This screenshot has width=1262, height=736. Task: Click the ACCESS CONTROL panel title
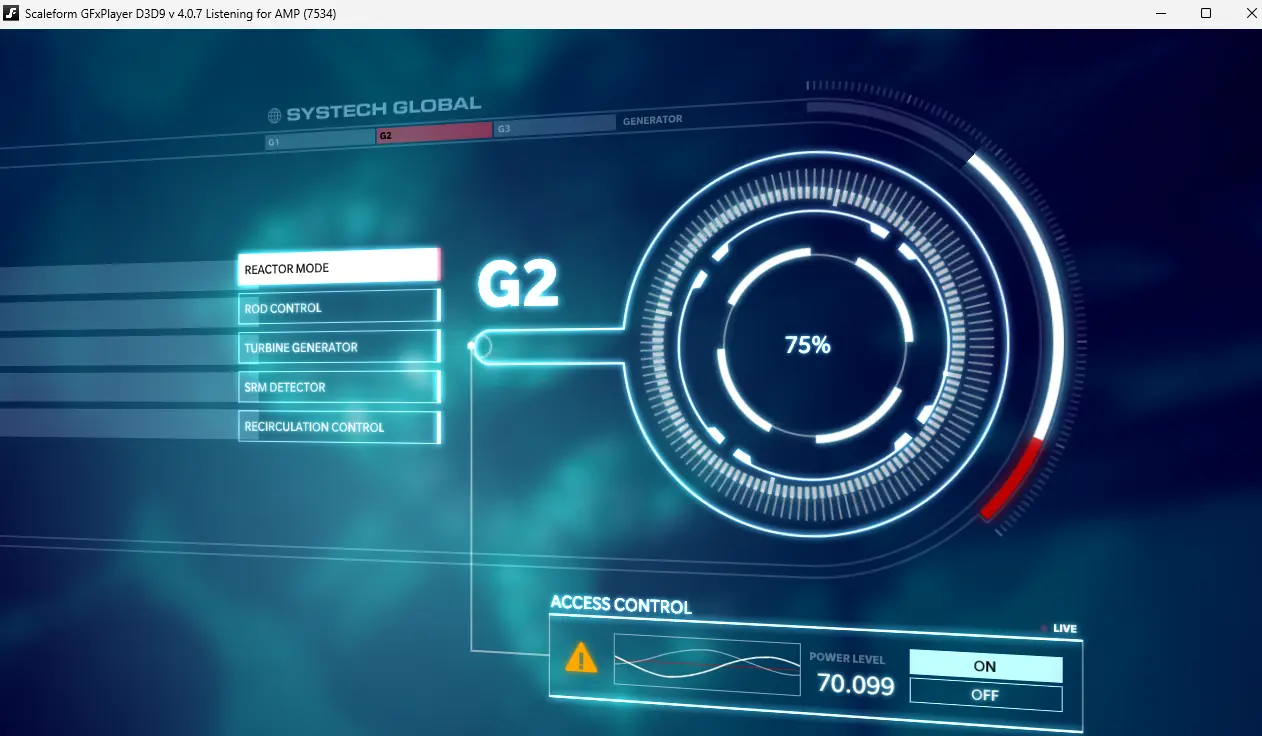[620, 604]
